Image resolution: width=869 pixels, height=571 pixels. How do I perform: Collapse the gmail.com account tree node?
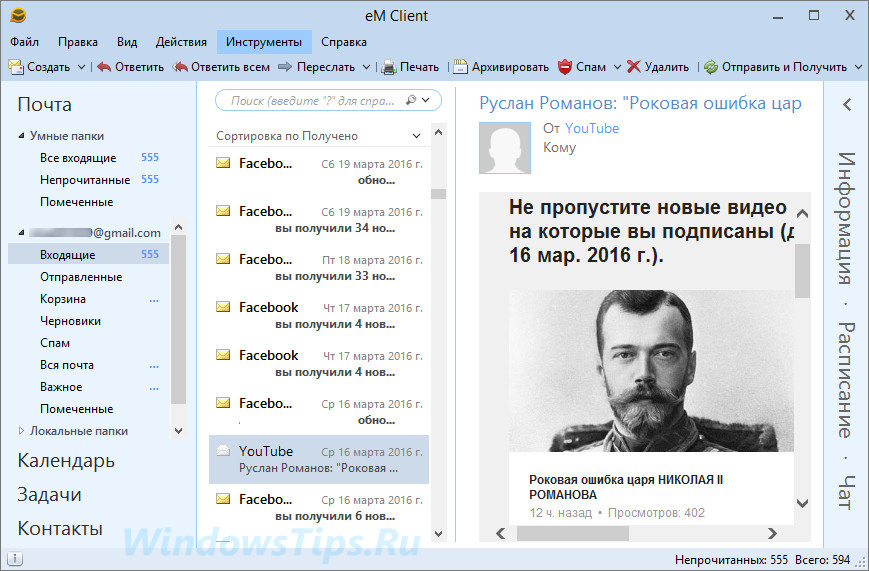[x=21, y=232]
